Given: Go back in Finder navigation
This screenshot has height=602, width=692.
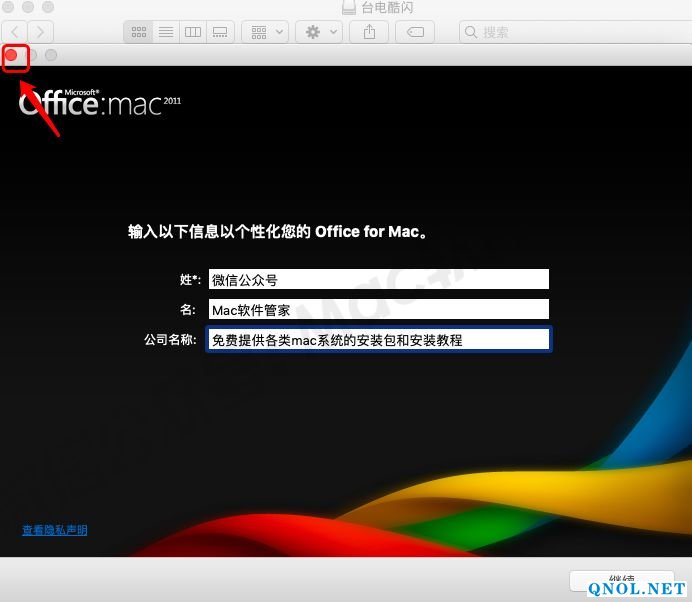Looking at the screenshot, I should pos(16,32).
